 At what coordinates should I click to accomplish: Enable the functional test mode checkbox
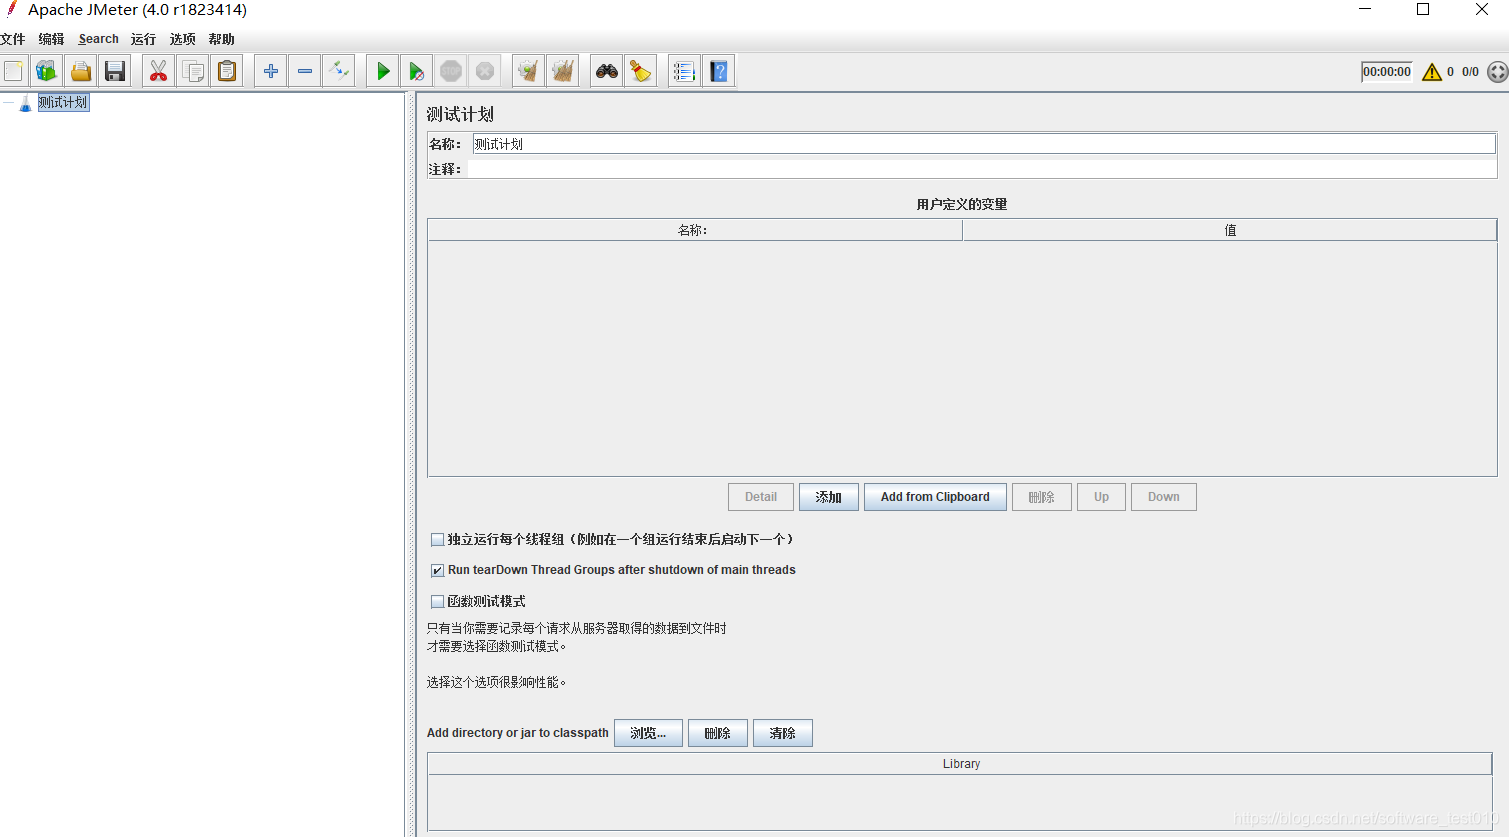tap(437, 602)
